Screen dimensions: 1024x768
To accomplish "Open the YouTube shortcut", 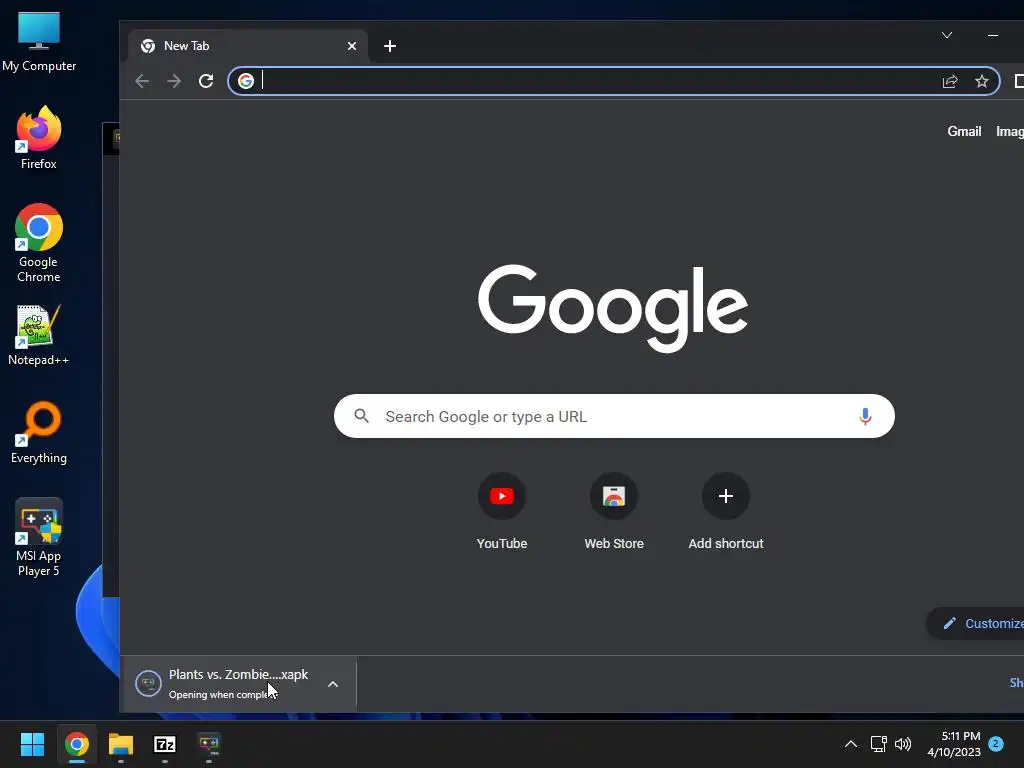I will [502, 511].
